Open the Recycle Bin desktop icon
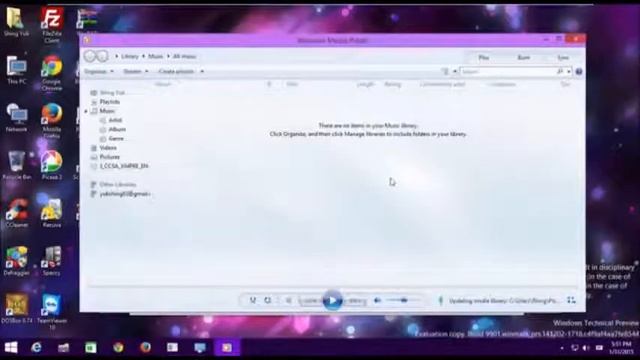The width and height of the screenshot is (640, 360). point(17,165)
